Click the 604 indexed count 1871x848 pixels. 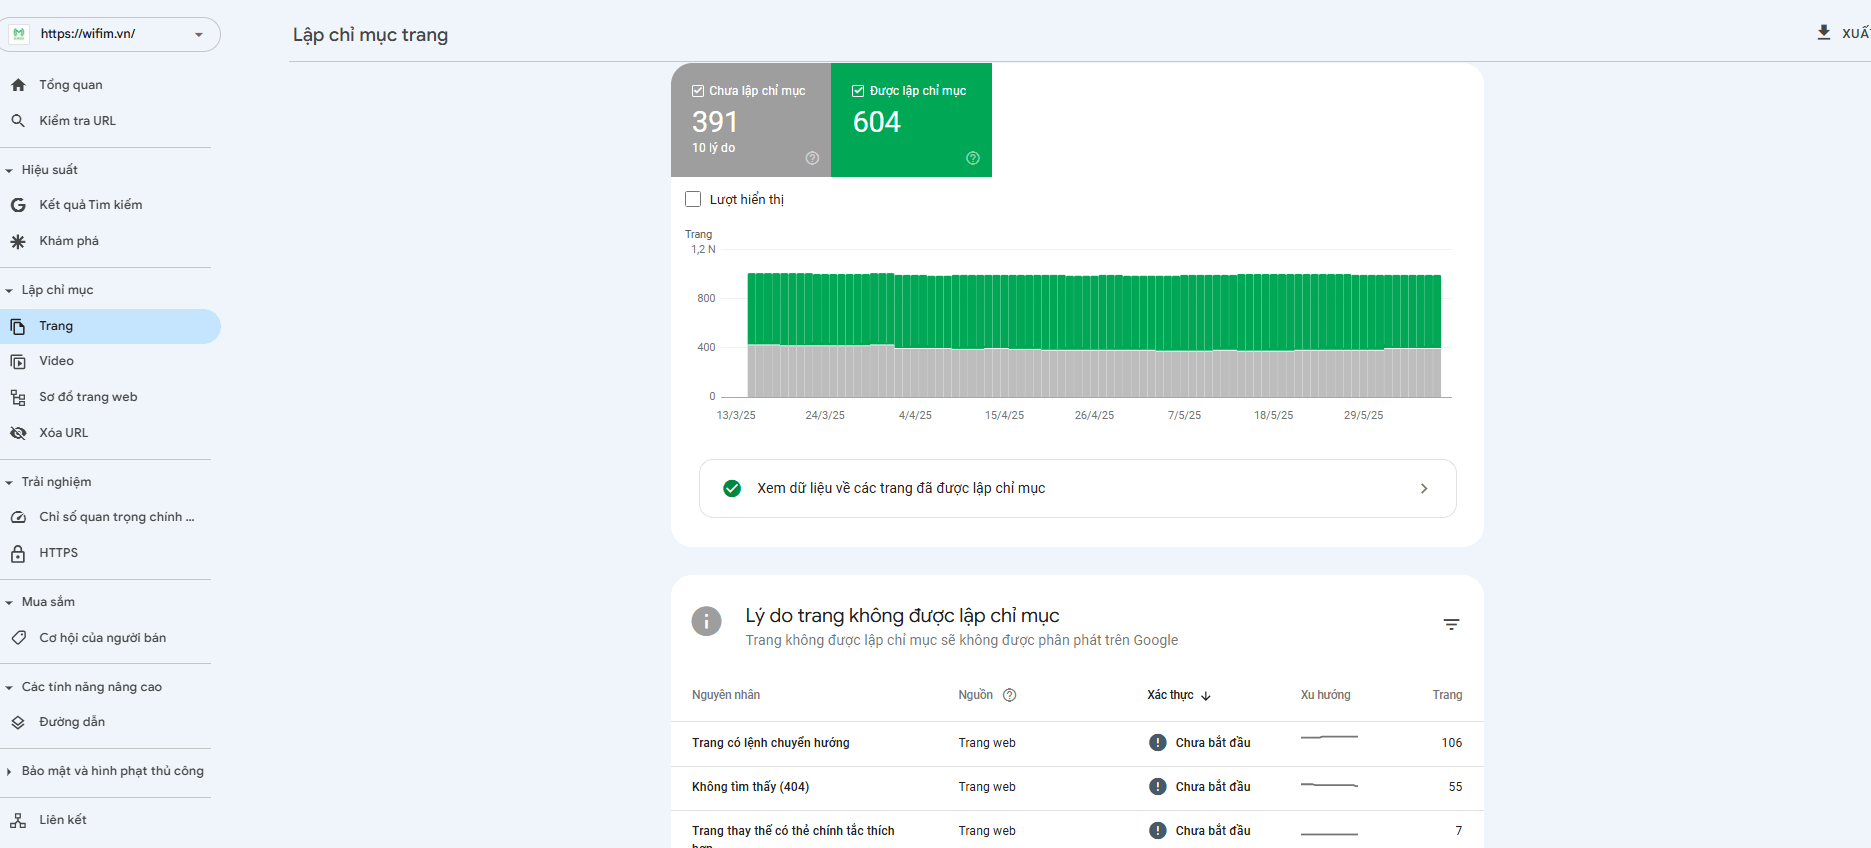pos(877,122)
